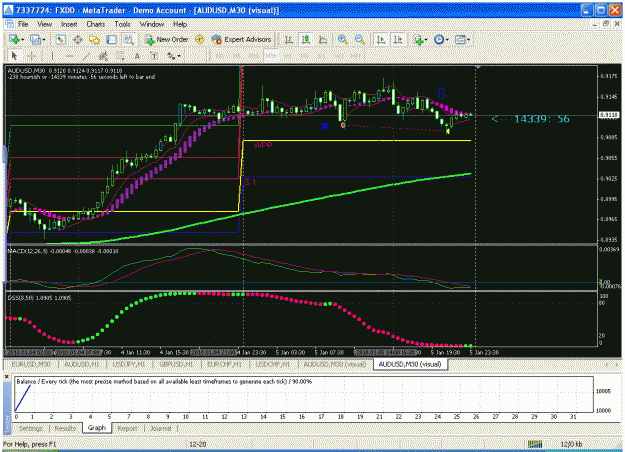625x452 pixels.
Task: Switch chart to Bar Chart style
Action: [289, 39]
